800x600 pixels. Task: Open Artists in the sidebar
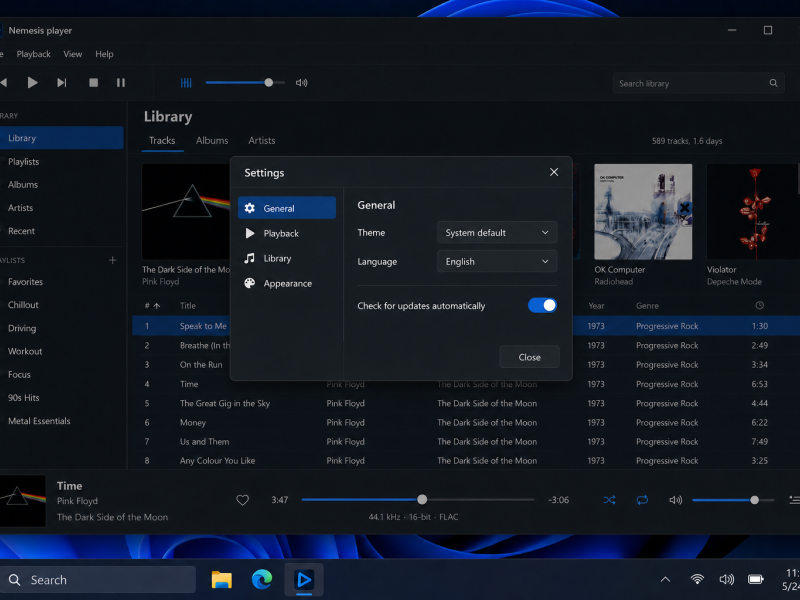tap(61, 208)
